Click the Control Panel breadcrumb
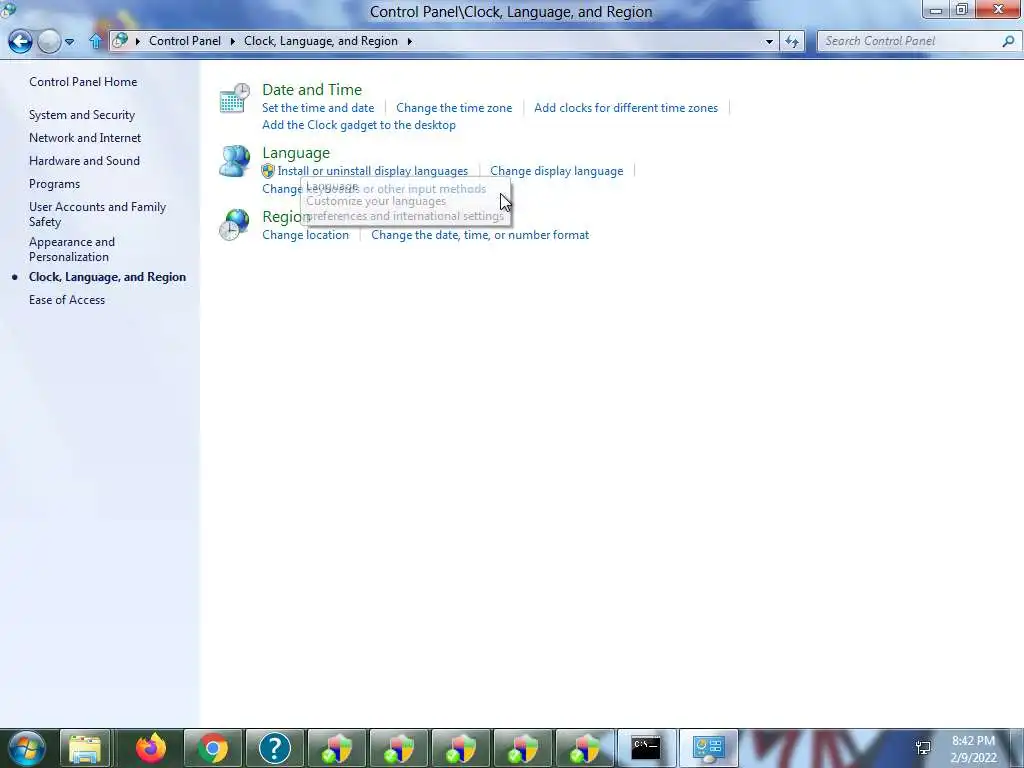The width and height of the screenshot is (1024, 768). click(185, 41)
